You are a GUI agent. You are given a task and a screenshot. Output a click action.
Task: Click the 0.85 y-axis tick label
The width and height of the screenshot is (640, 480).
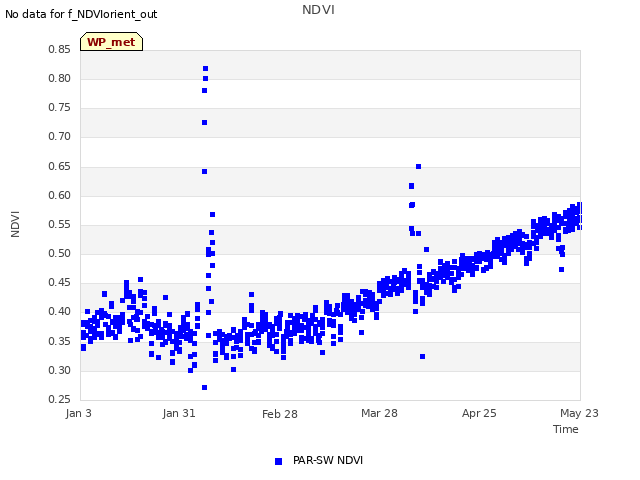60,49
